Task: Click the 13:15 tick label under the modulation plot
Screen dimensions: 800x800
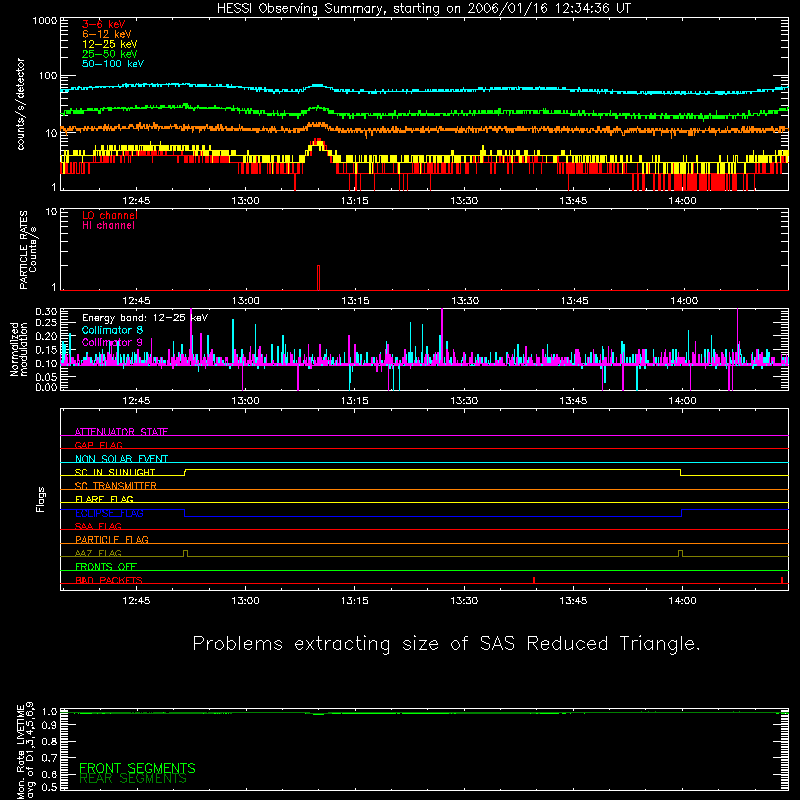Action: tap(355, 401)
